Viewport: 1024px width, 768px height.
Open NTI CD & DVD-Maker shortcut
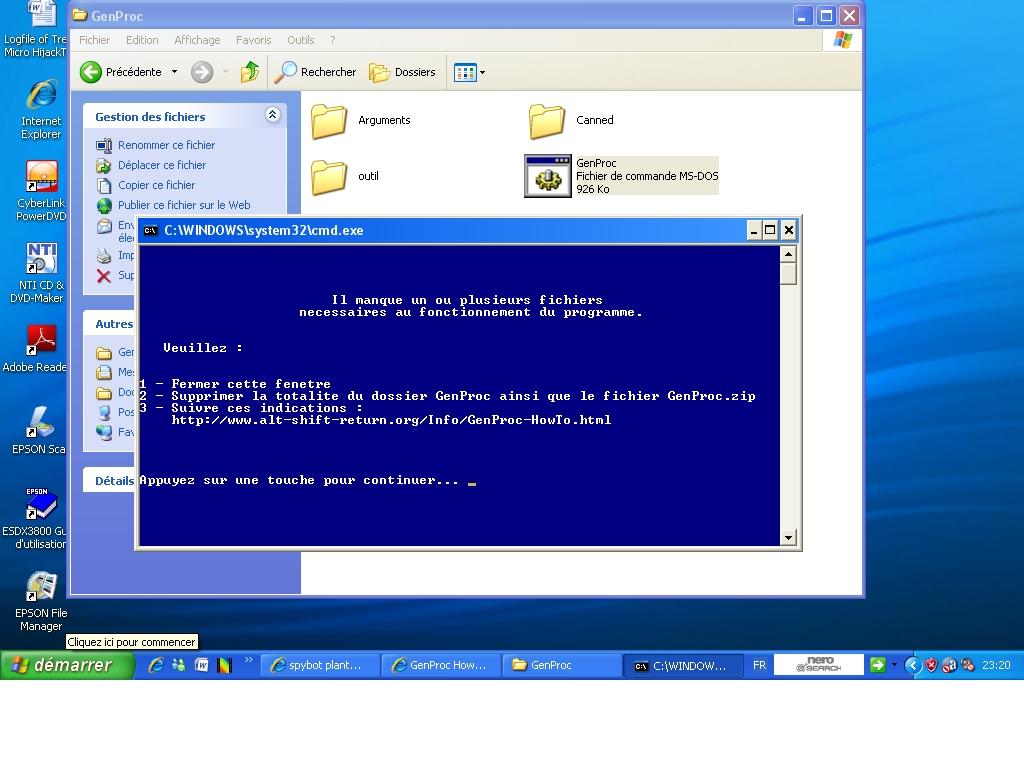coord(41,258)
